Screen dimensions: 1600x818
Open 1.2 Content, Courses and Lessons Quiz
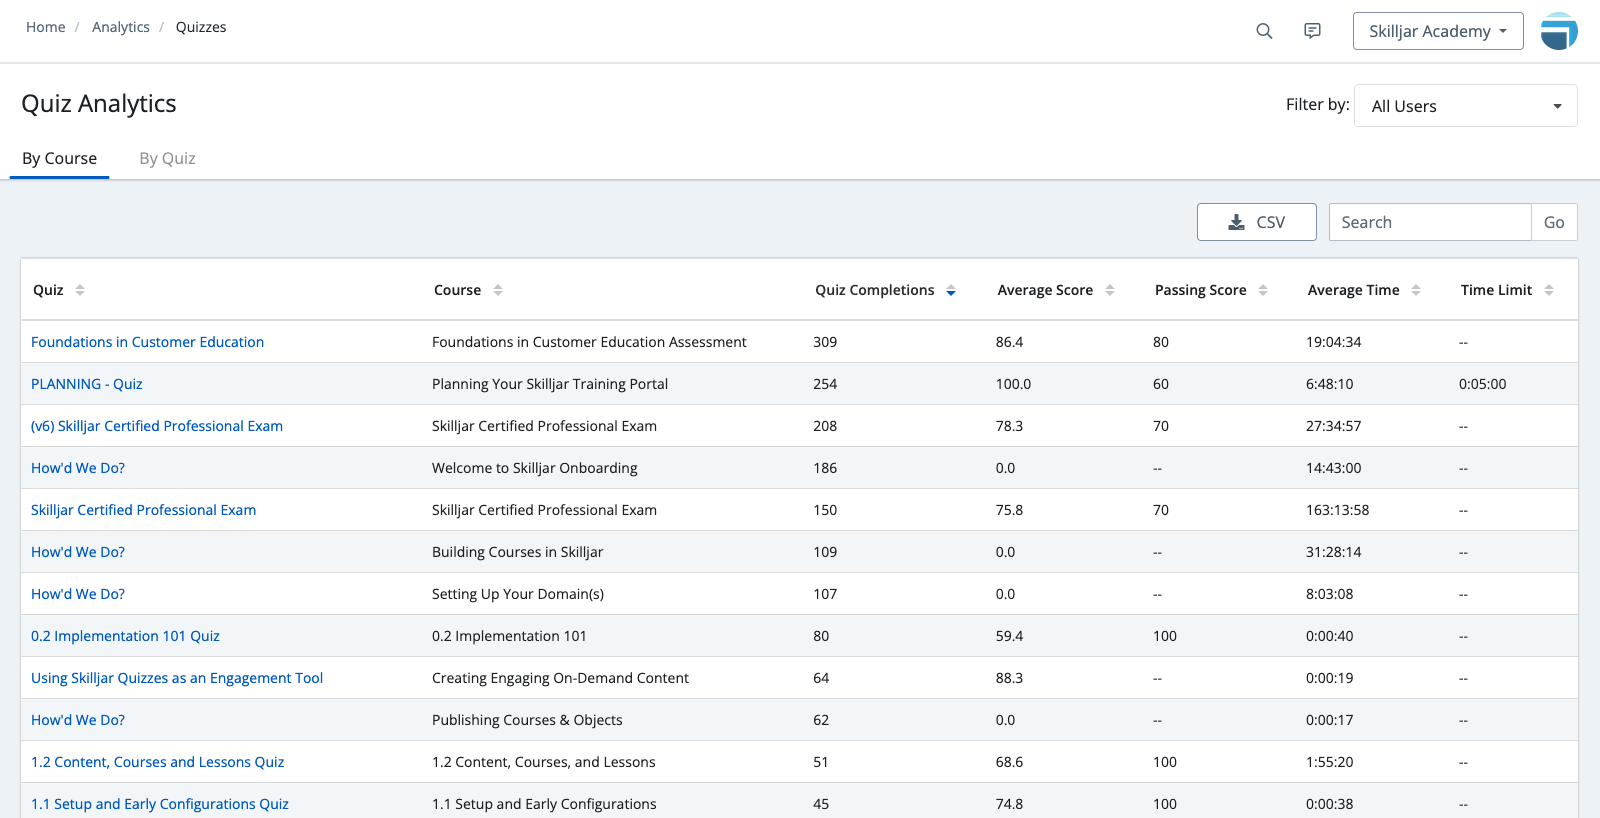click(x=157, y=762)
